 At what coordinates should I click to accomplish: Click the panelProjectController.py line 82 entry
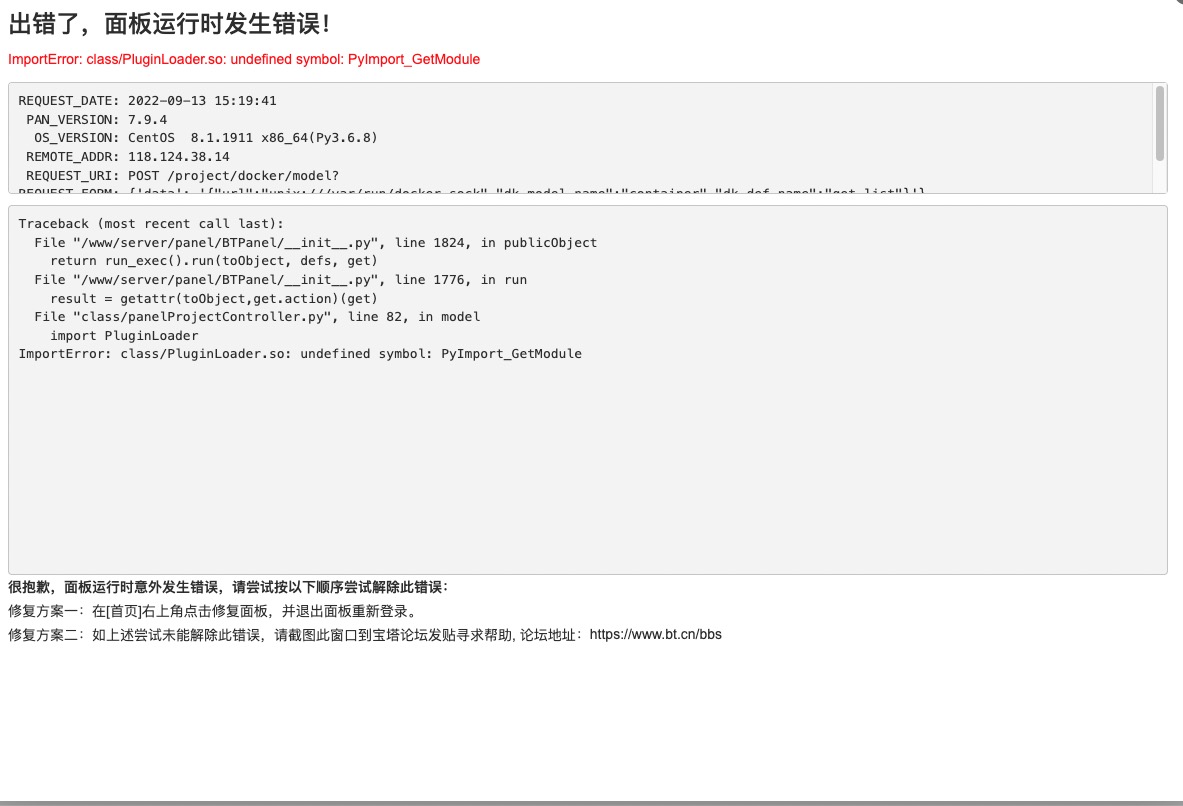pyautogui.click(x=257, y=317)
